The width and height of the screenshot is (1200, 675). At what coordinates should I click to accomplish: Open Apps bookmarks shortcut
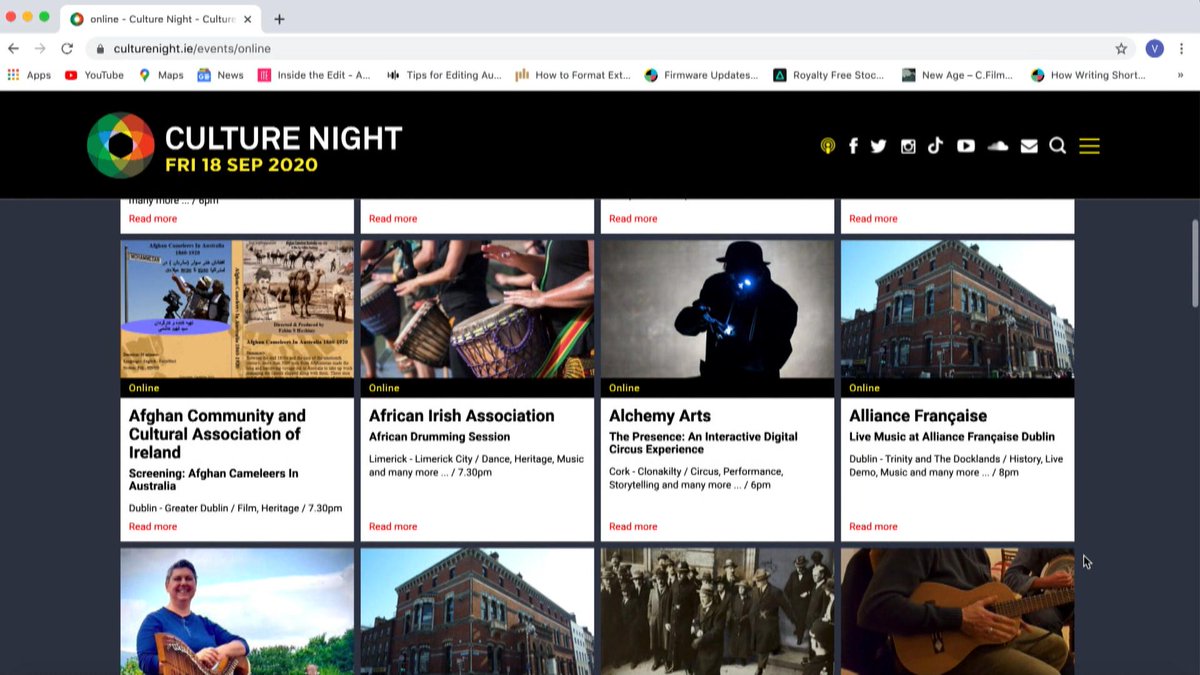29,75
